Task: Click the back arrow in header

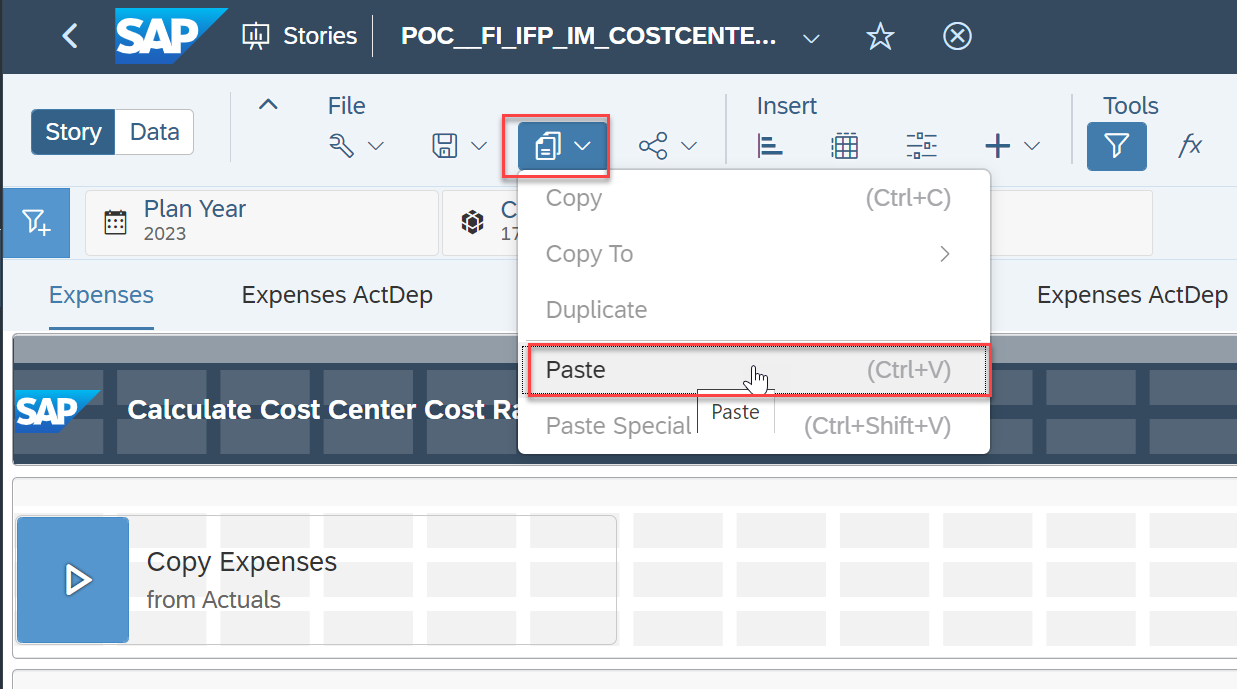Action: pos(69,36)
